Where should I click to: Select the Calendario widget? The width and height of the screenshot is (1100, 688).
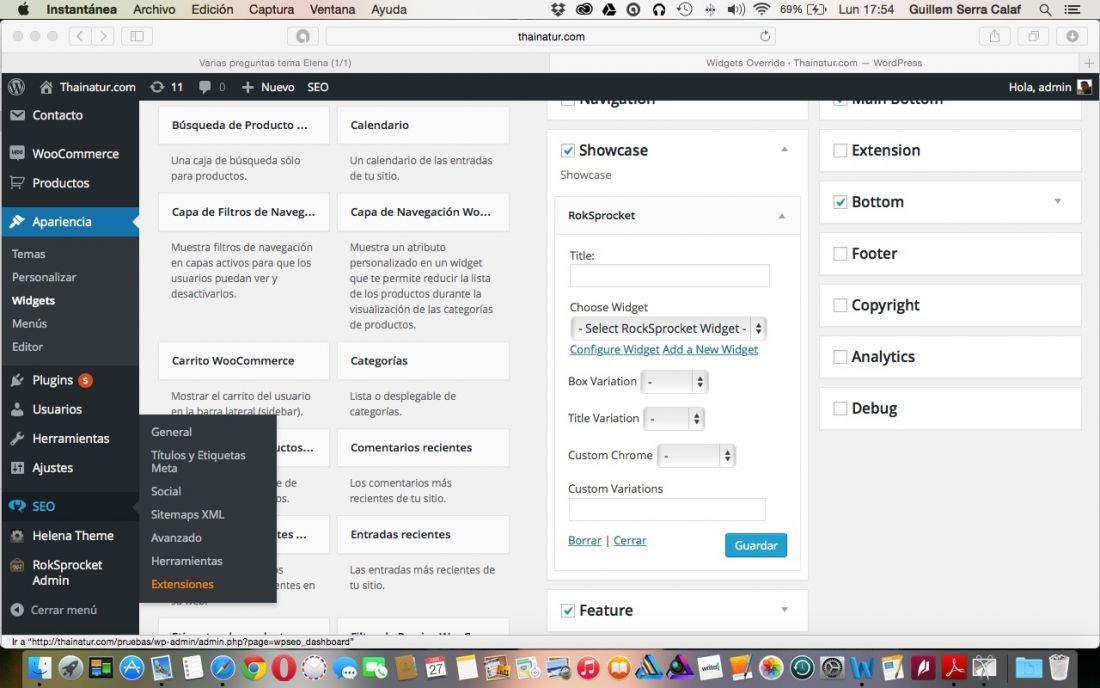pyautogui.click(x=423, y=125)
